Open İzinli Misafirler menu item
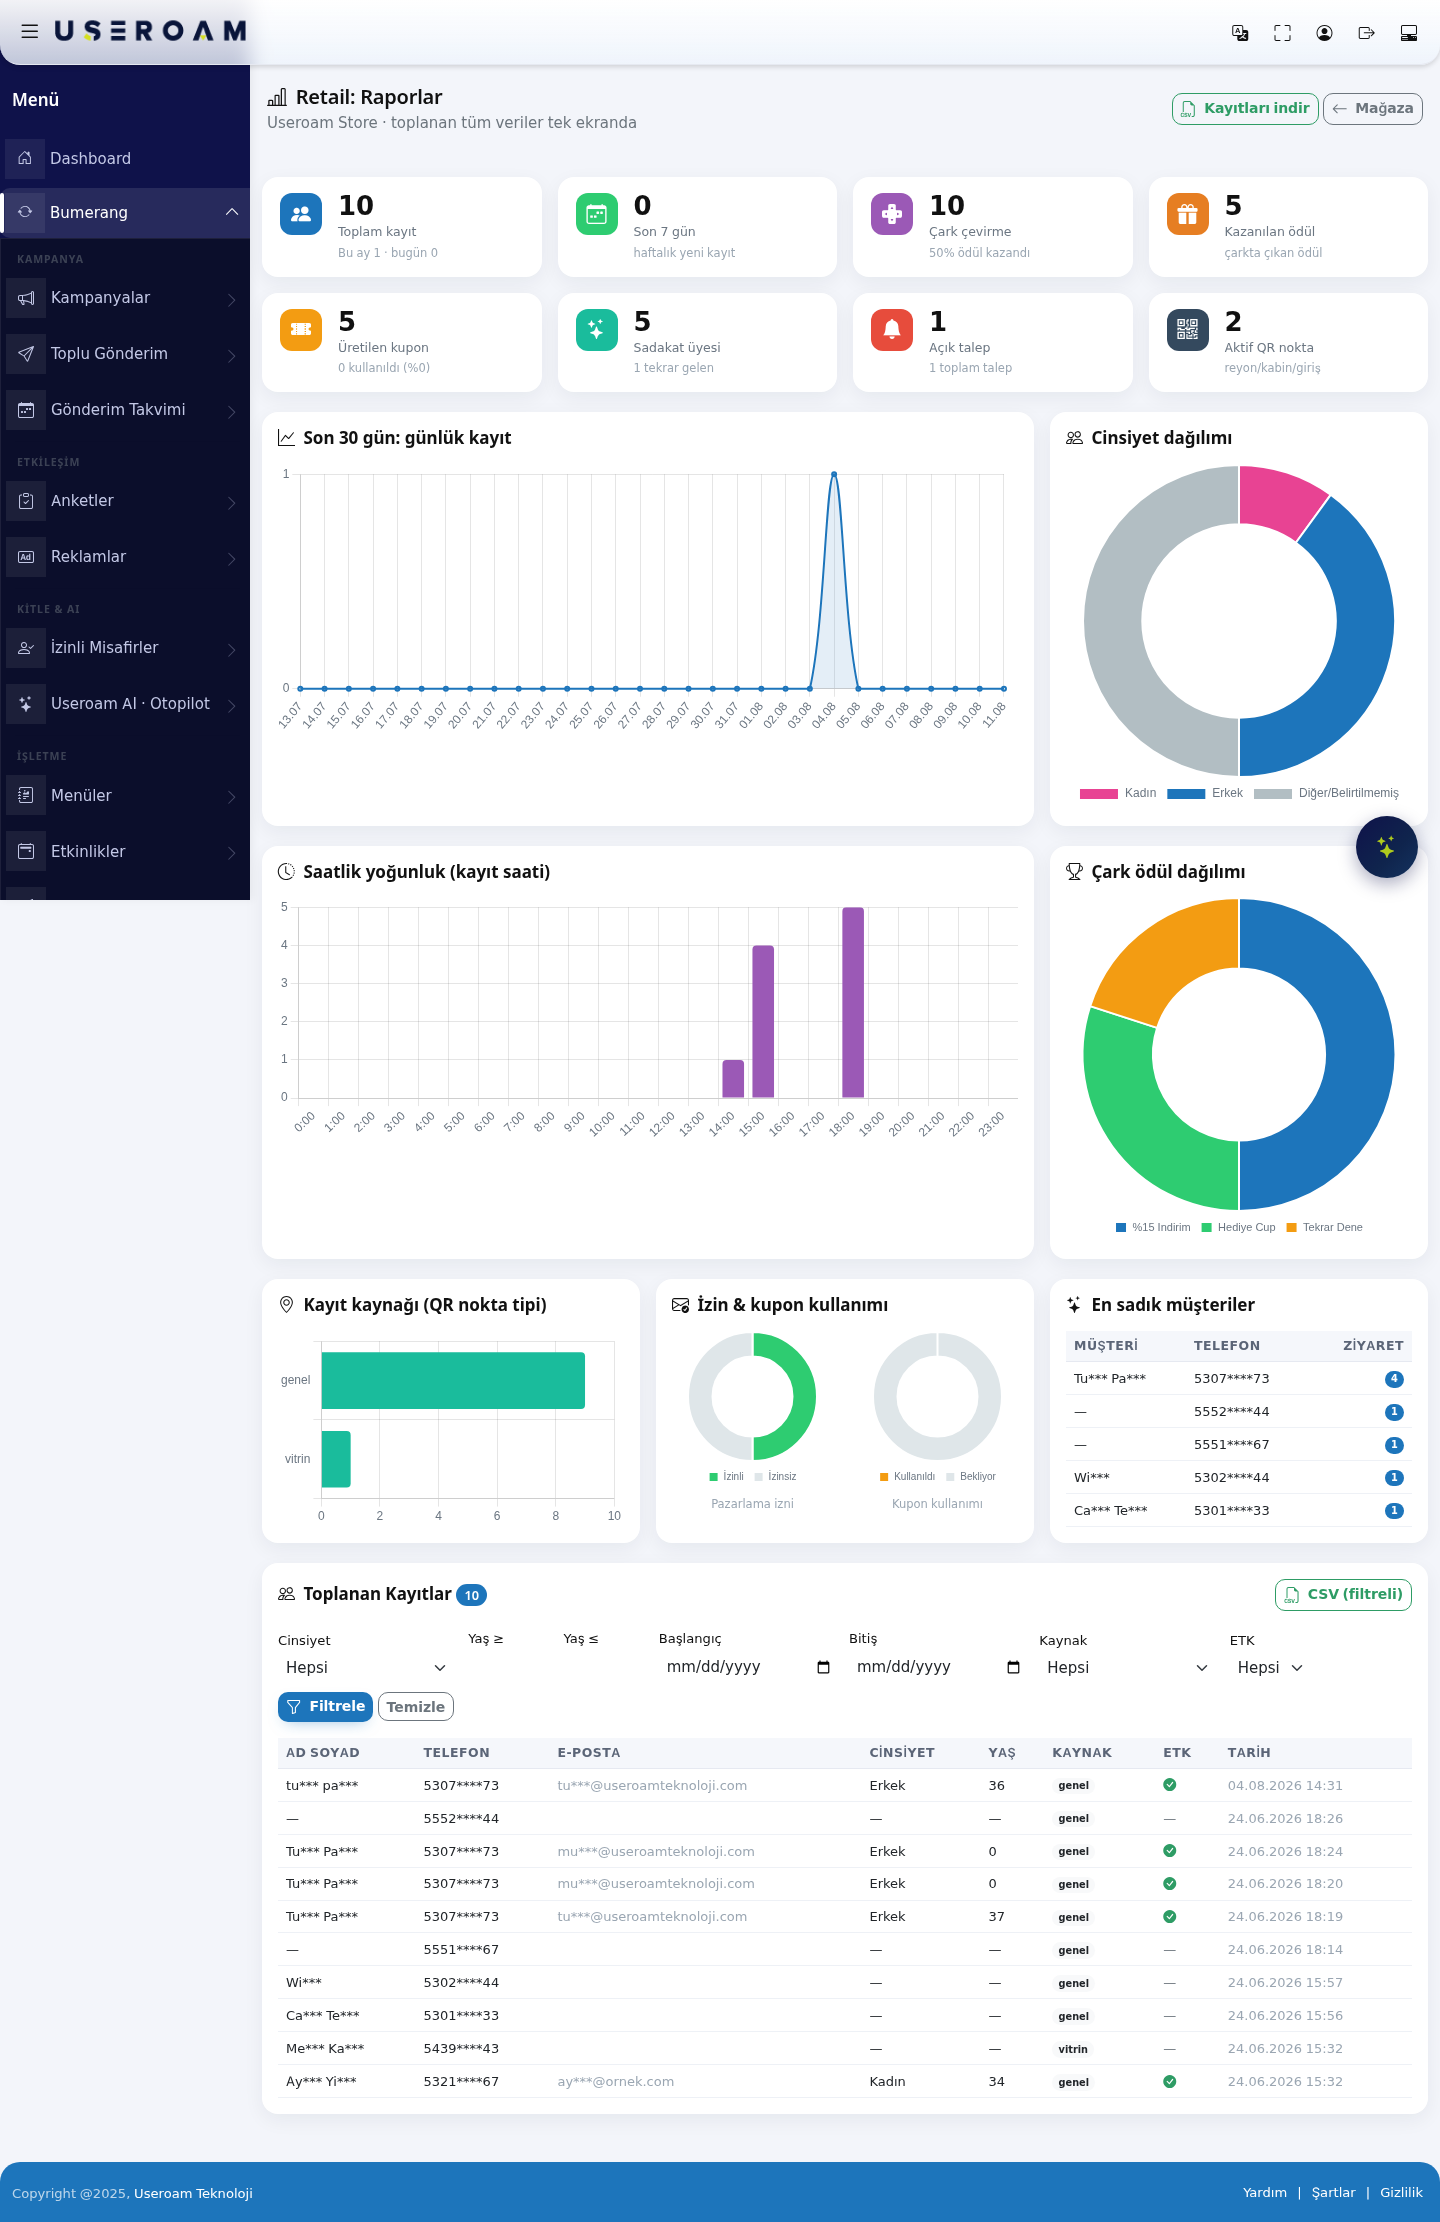This screenshot has height=2222, width=1440. tap(125, 648)
